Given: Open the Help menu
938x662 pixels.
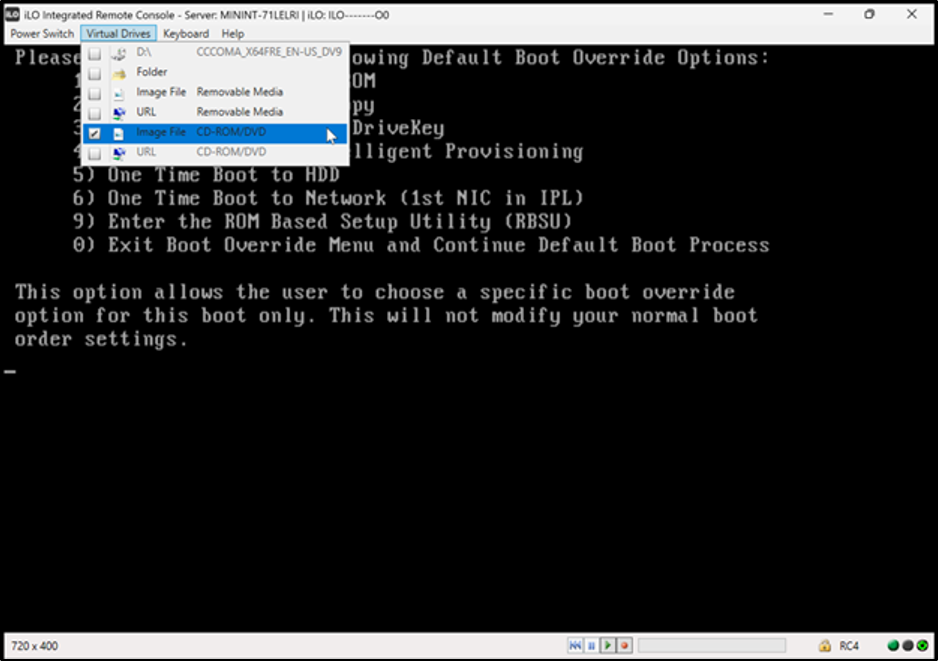Looking at the screenshot, I should [233, 33].
